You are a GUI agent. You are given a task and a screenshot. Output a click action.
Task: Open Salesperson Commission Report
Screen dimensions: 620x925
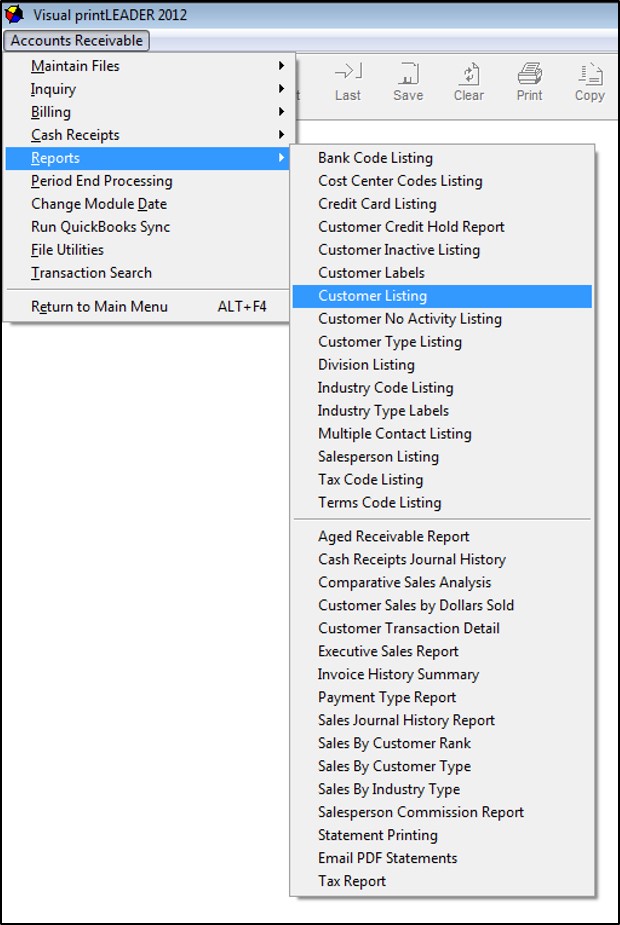(x=442, y=813)
